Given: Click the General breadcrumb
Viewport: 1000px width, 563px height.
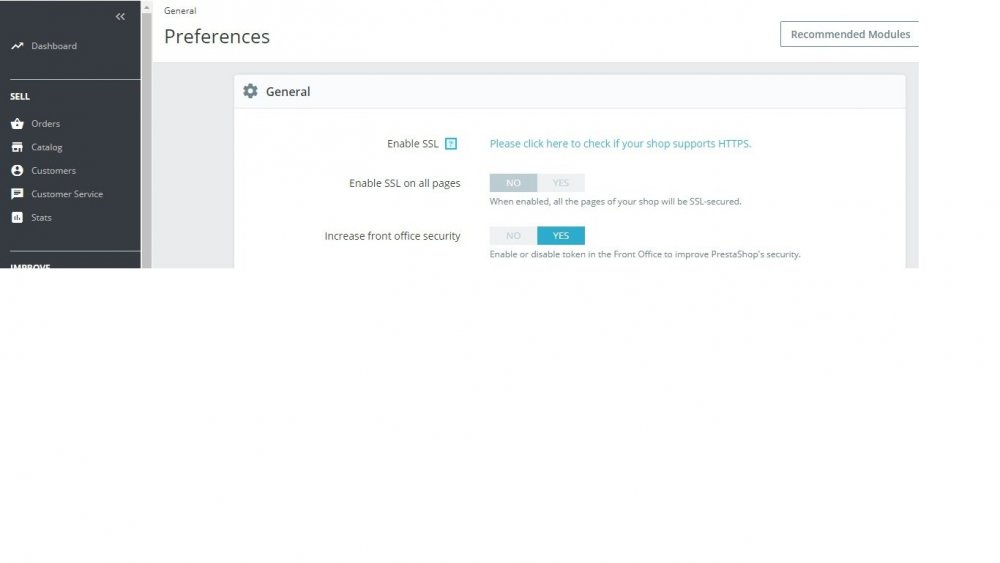Looking at the screenshot, I should 180,11.
